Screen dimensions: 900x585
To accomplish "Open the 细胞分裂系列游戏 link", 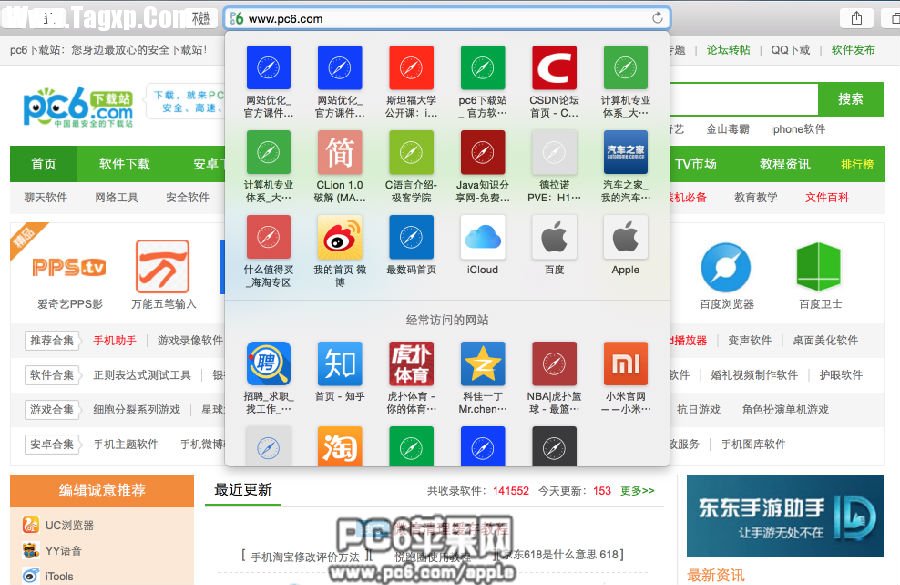I will (x=137, y=410).
